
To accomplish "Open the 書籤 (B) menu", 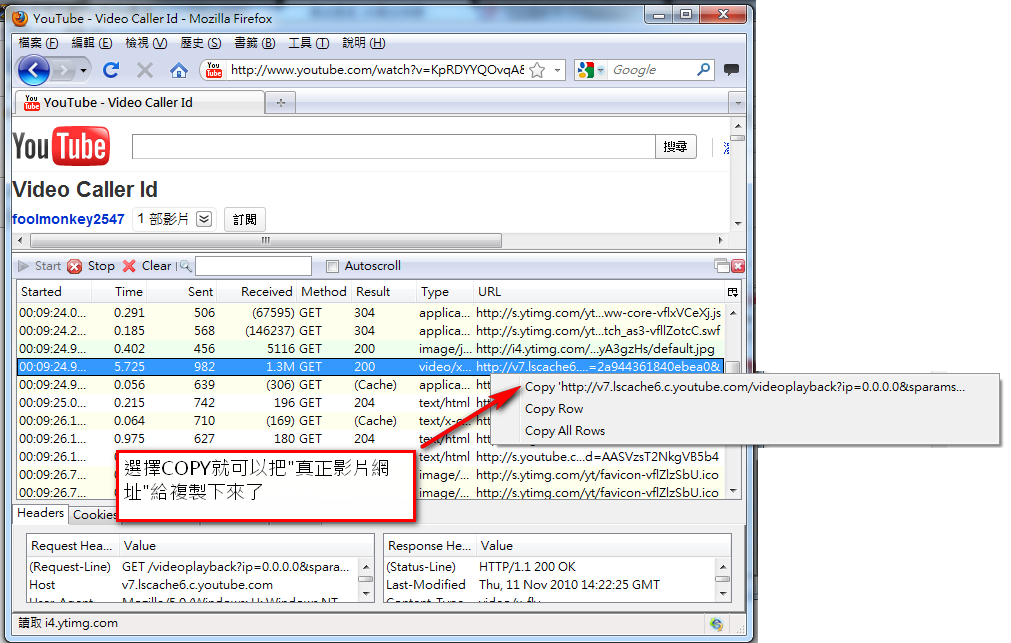I will tap(255, 43).
